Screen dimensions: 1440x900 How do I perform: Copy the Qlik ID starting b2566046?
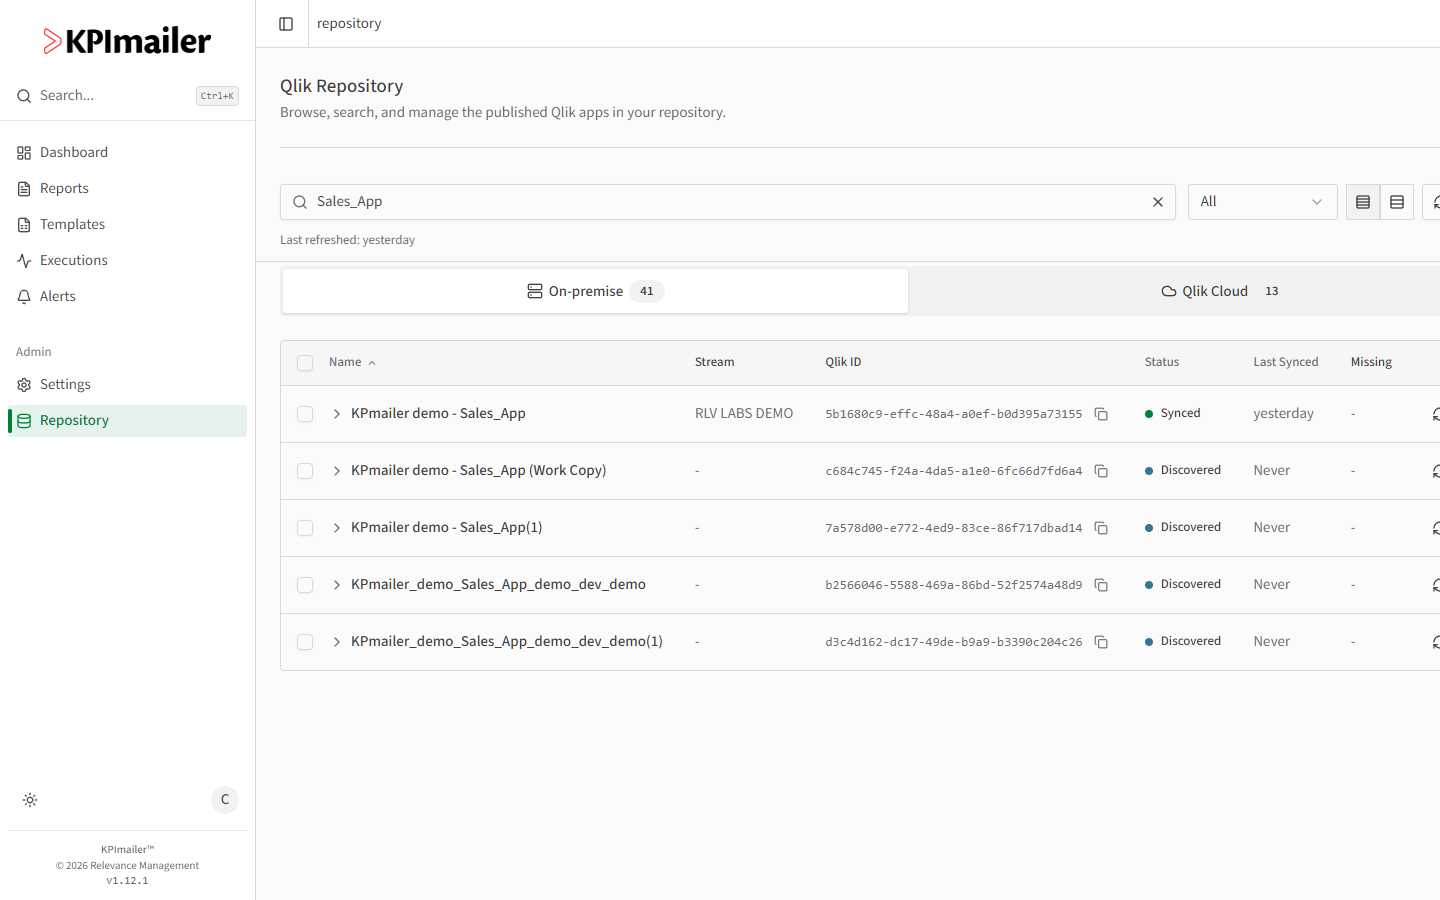pos(1101,585)
